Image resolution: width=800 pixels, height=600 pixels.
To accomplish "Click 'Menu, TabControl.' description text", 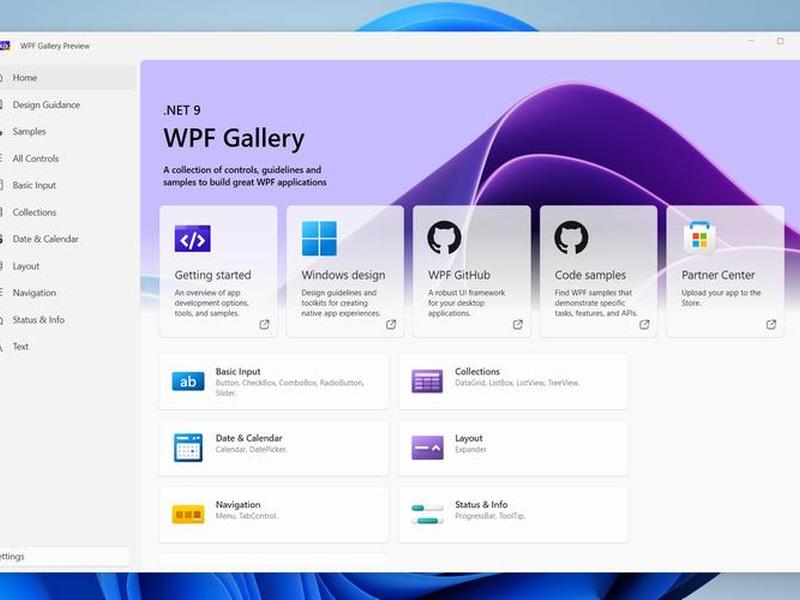I will click(x=246, y=516).
